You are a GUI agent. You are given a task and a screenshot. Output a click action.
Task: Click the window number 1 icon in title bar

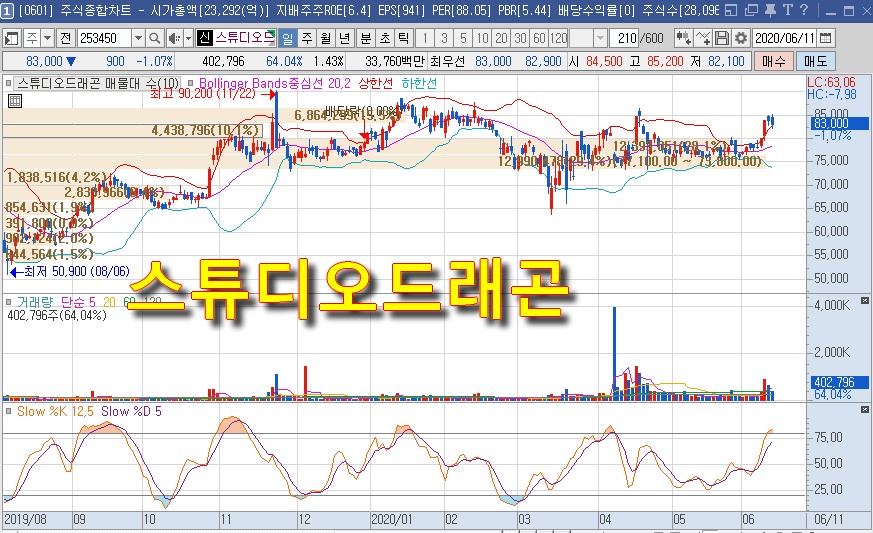(7, 10)
